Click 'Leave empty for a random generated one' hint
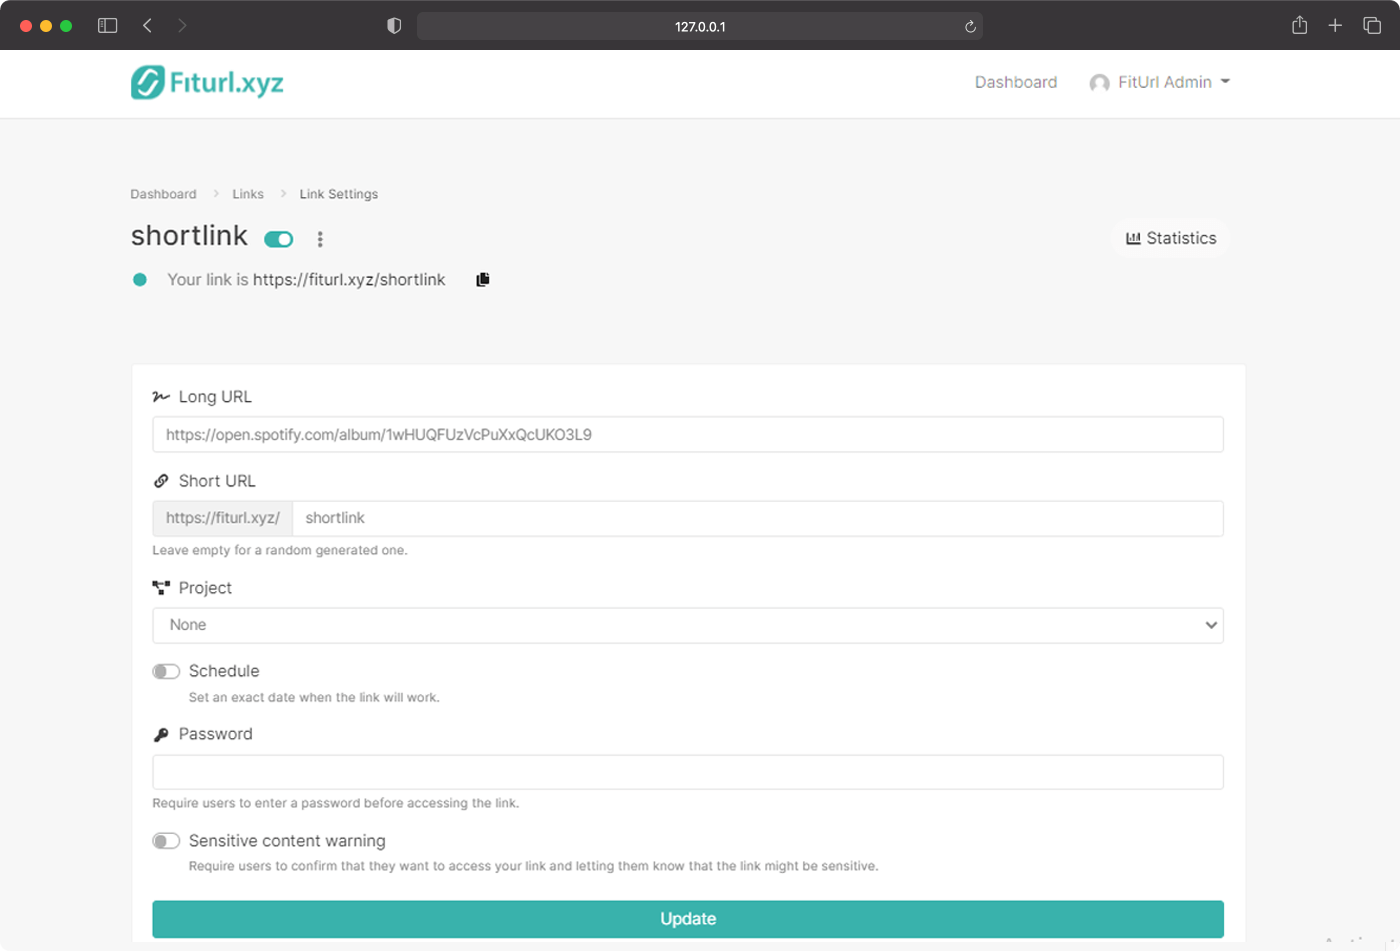The image size is (1400, 951). coord(280,550)
